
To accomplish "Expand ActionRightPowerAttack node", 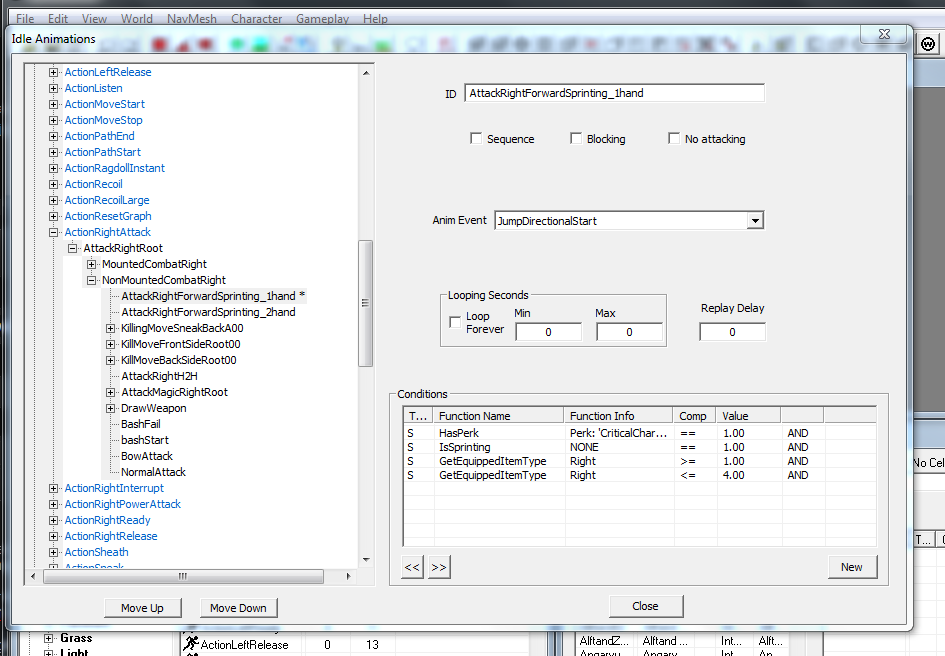I will coord(54,504).
